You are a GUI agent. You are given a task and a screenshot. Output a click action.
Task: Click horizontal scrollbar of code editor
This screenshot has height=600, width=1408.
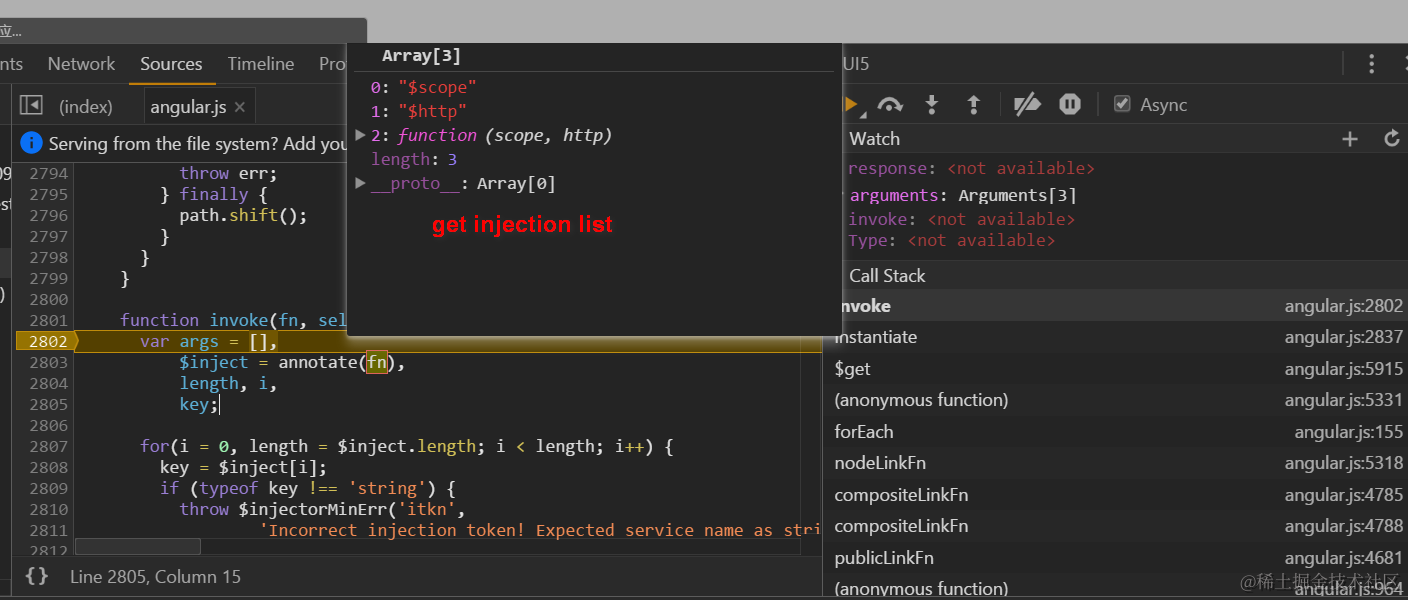[138, 546]
